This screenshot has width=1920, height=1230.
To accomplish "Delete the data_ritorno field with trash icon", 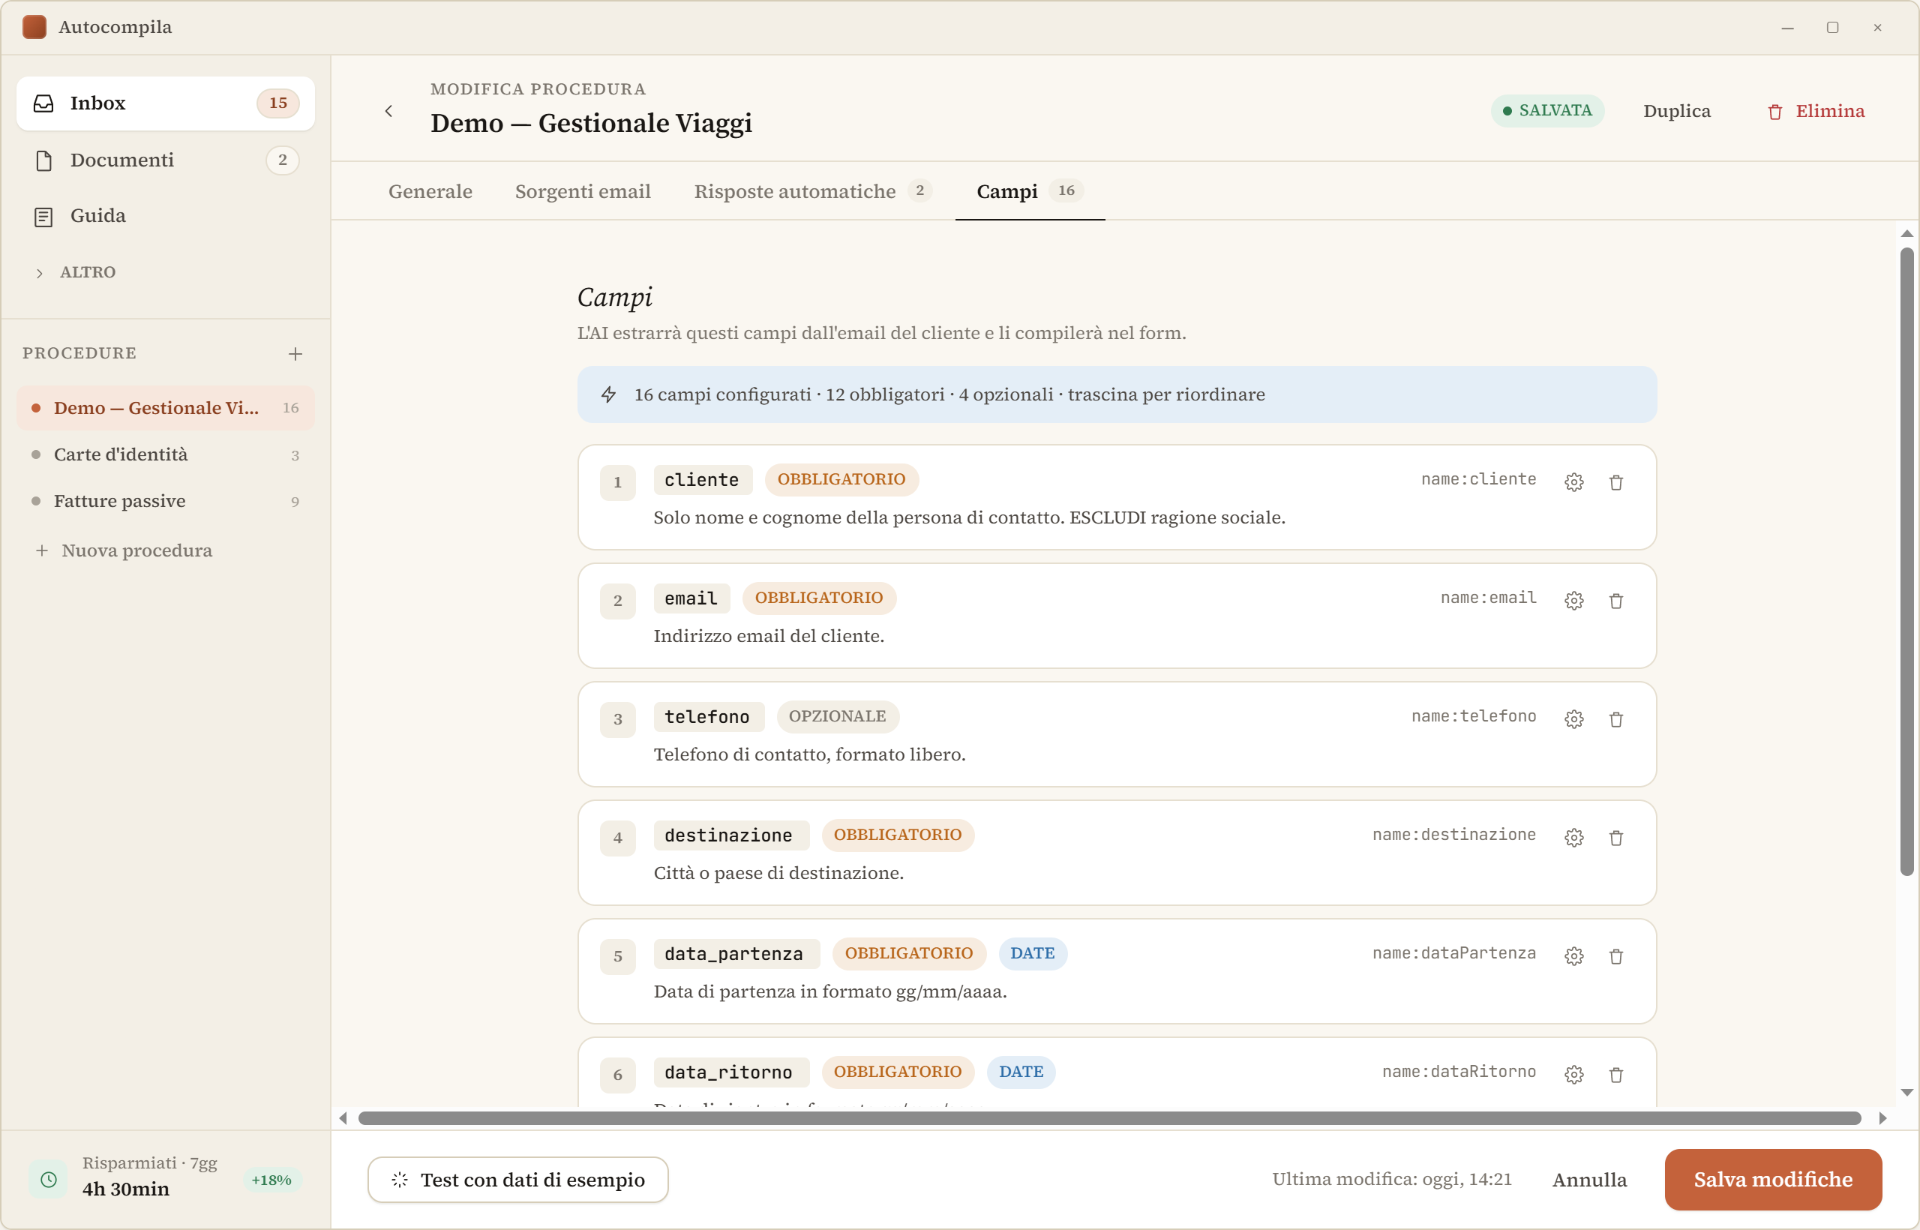I will point(1616,1074).
